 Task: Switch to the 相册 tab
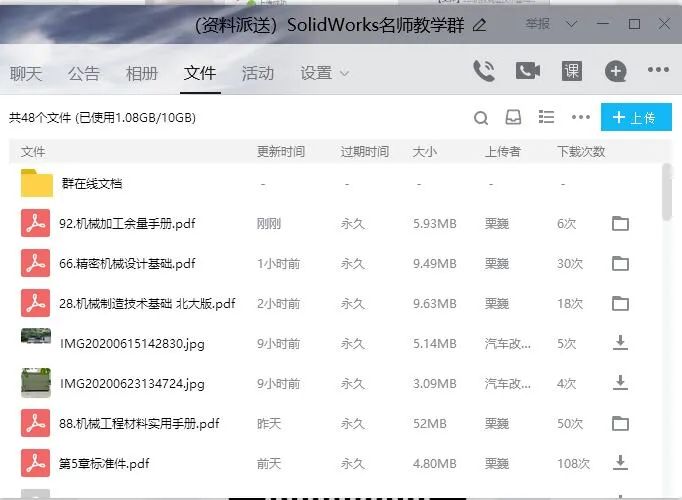click(x=141, y=73)
